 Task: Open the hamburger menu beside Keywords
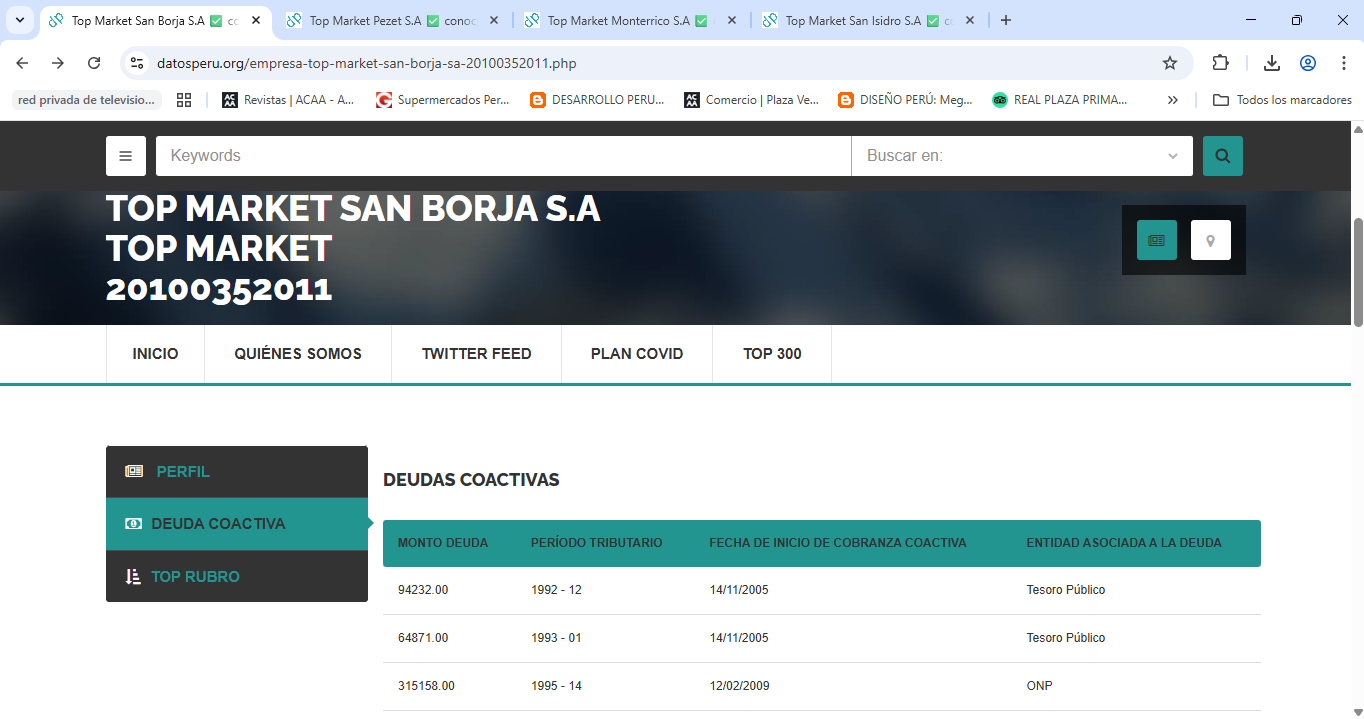click(126, 156)
